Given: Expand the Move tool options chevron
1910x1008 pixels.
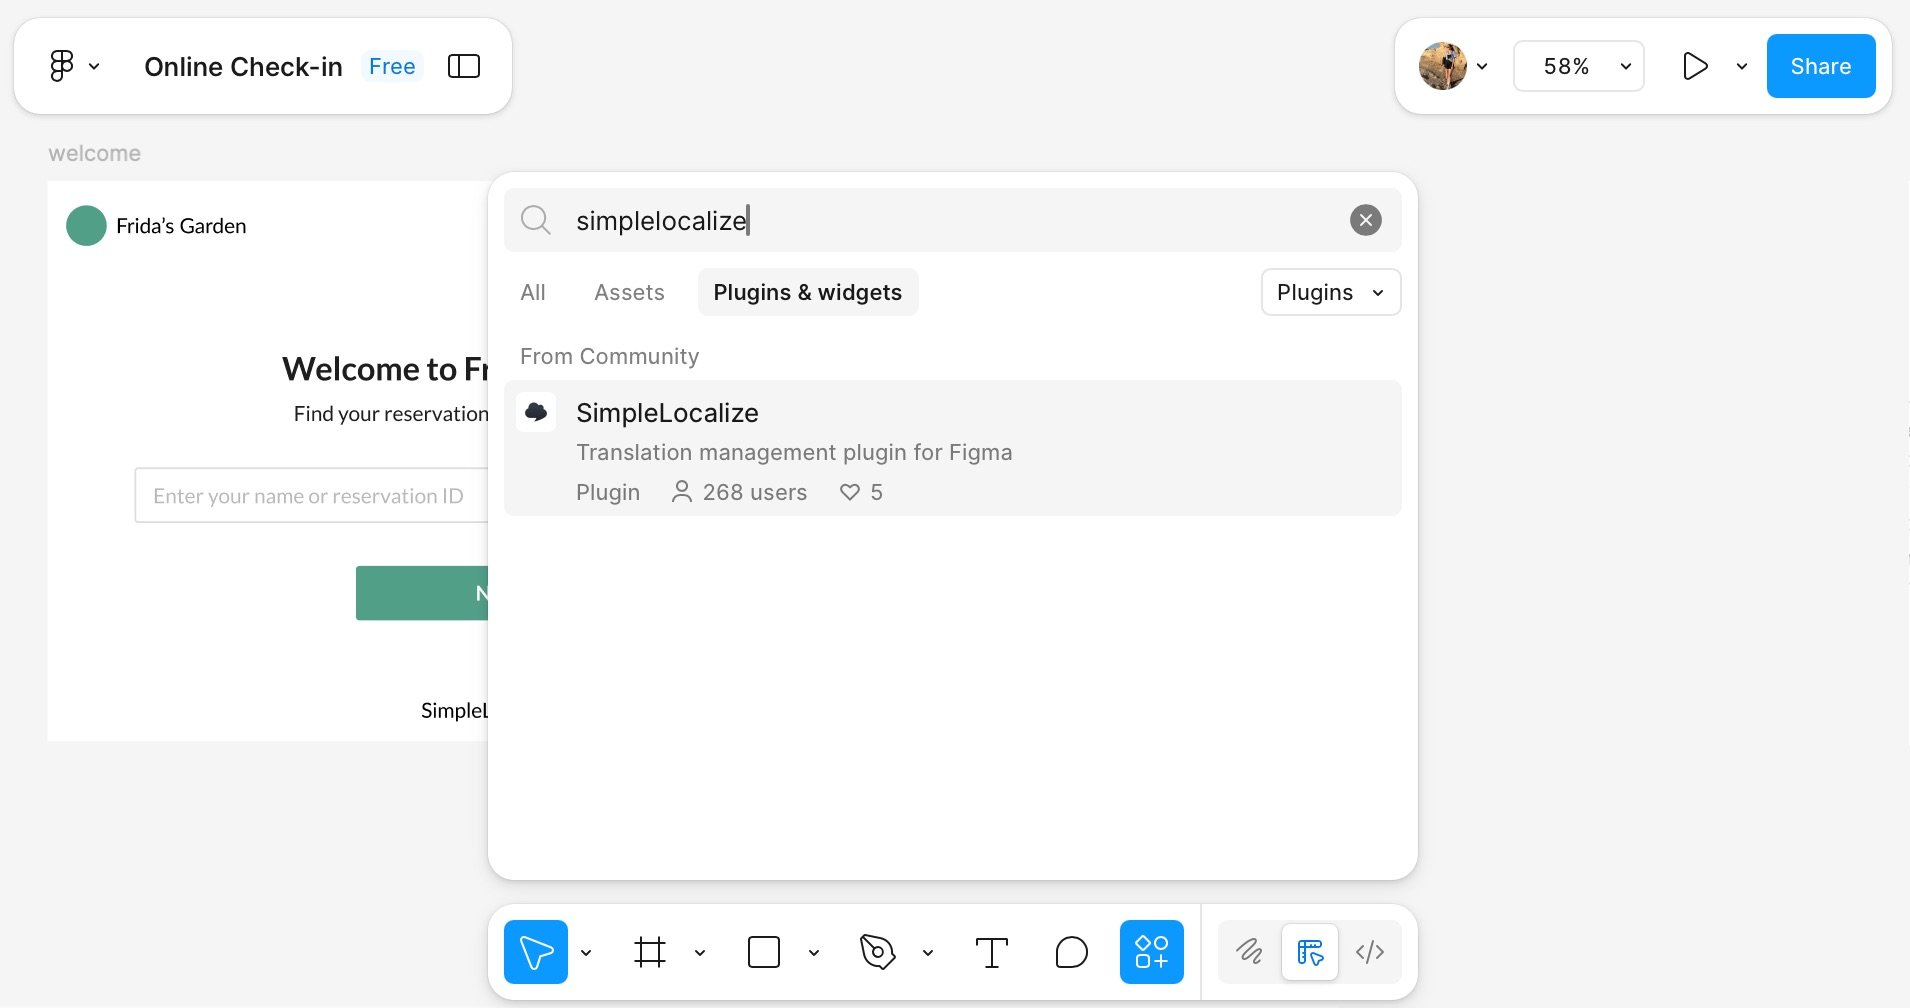Looking at the screenshot, I should click(x=586, y=953).
